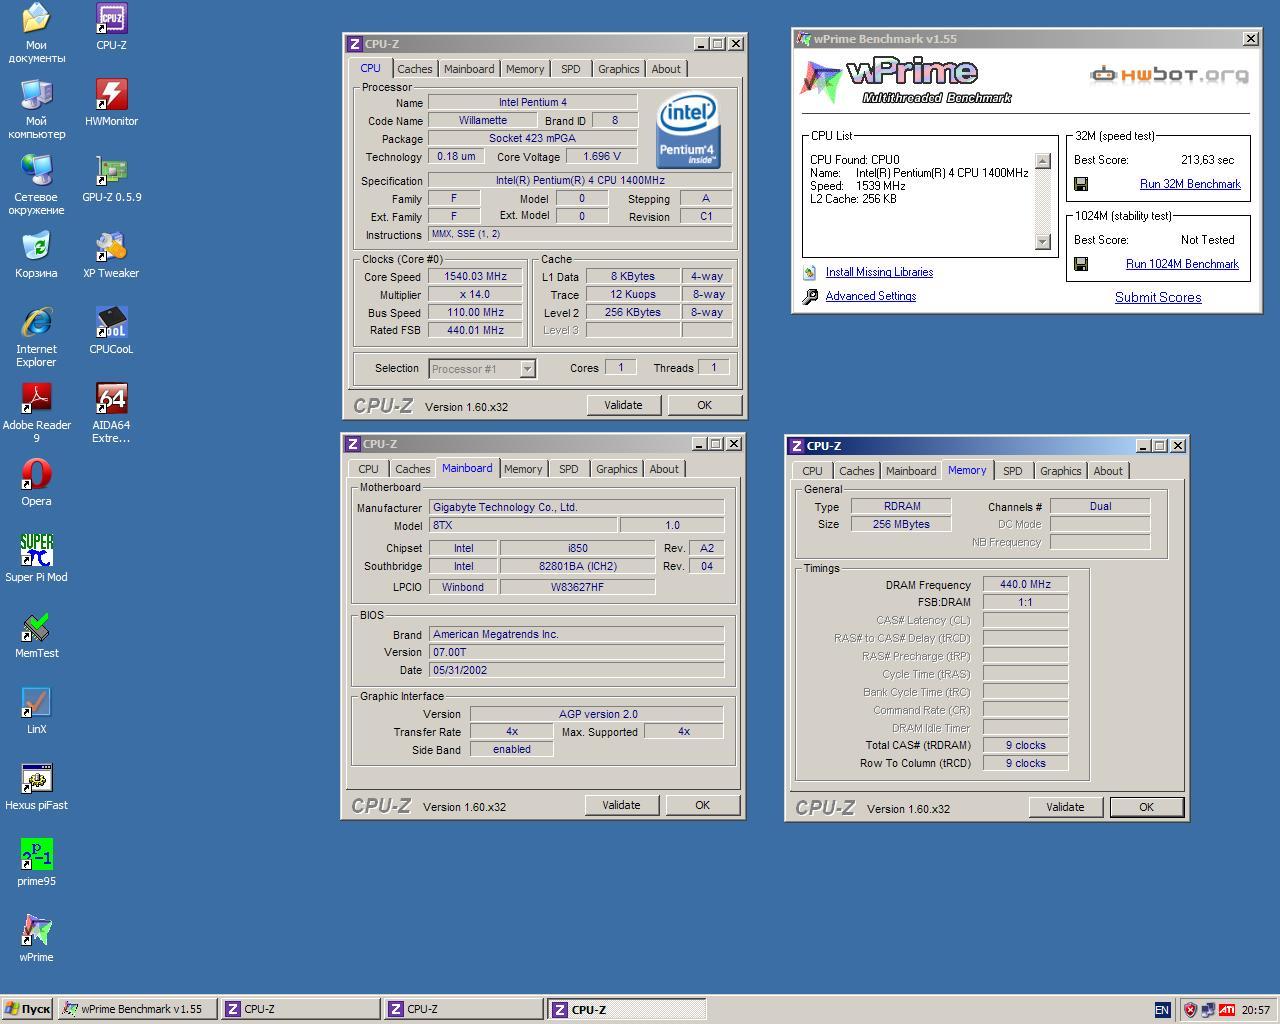1280x1024 pixels.
Task: Click the Chipset i850 value
Action: (x=577, y=548)
